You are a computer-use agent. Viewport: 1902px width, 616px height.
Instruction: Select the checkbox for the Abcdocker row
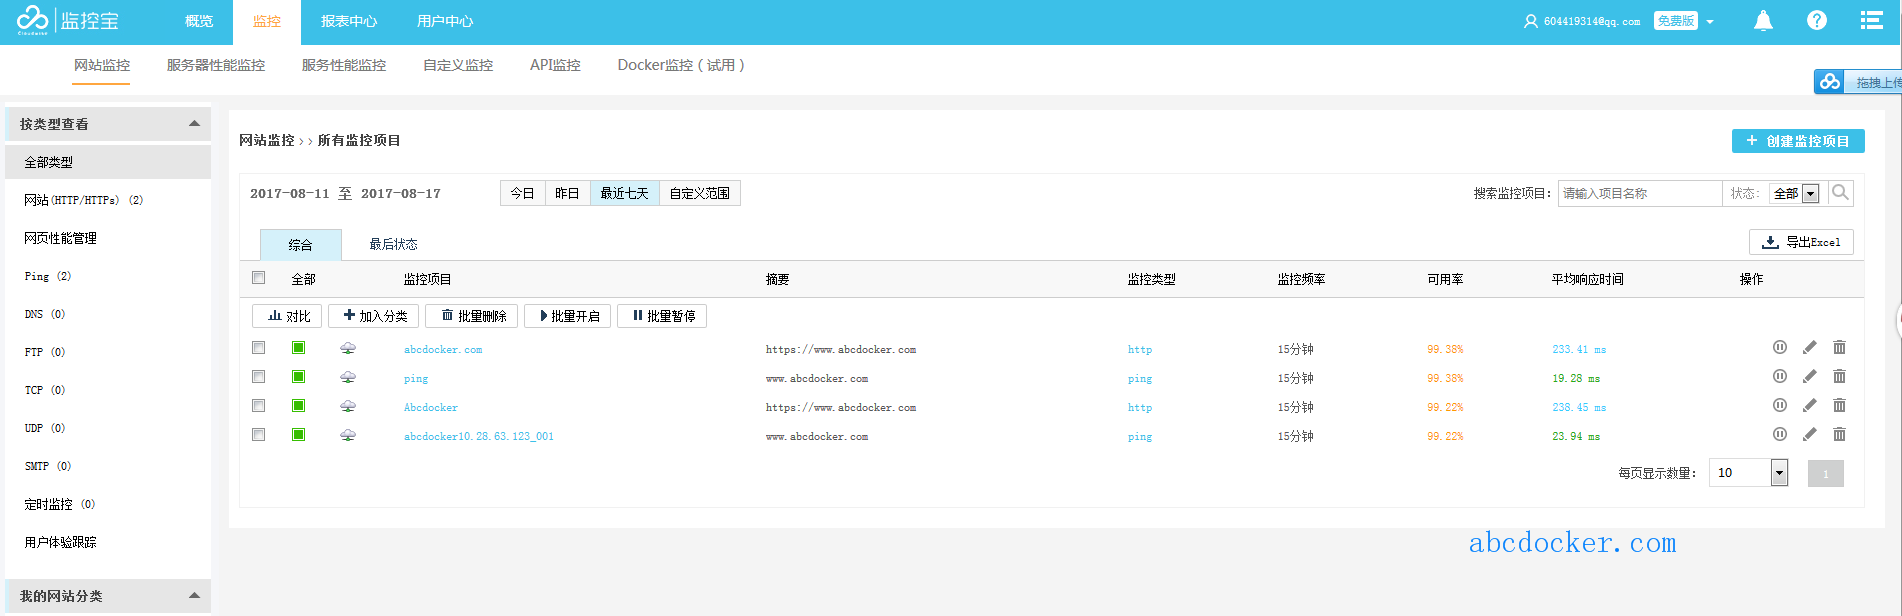pos(259,406)
